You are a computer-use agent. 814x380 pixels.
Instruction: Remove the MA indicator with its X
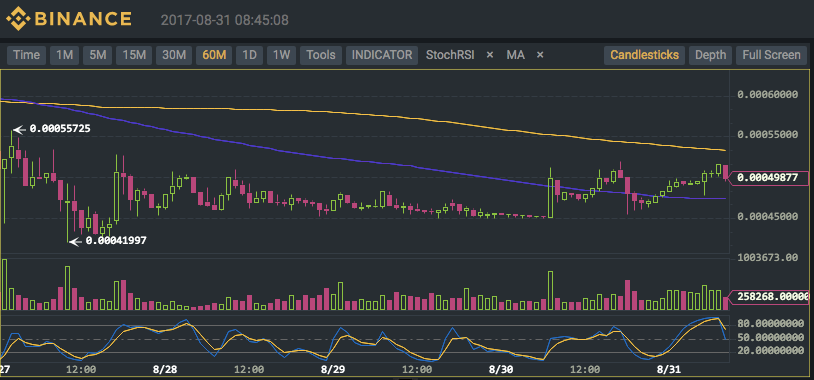click(x=540, y=55)
